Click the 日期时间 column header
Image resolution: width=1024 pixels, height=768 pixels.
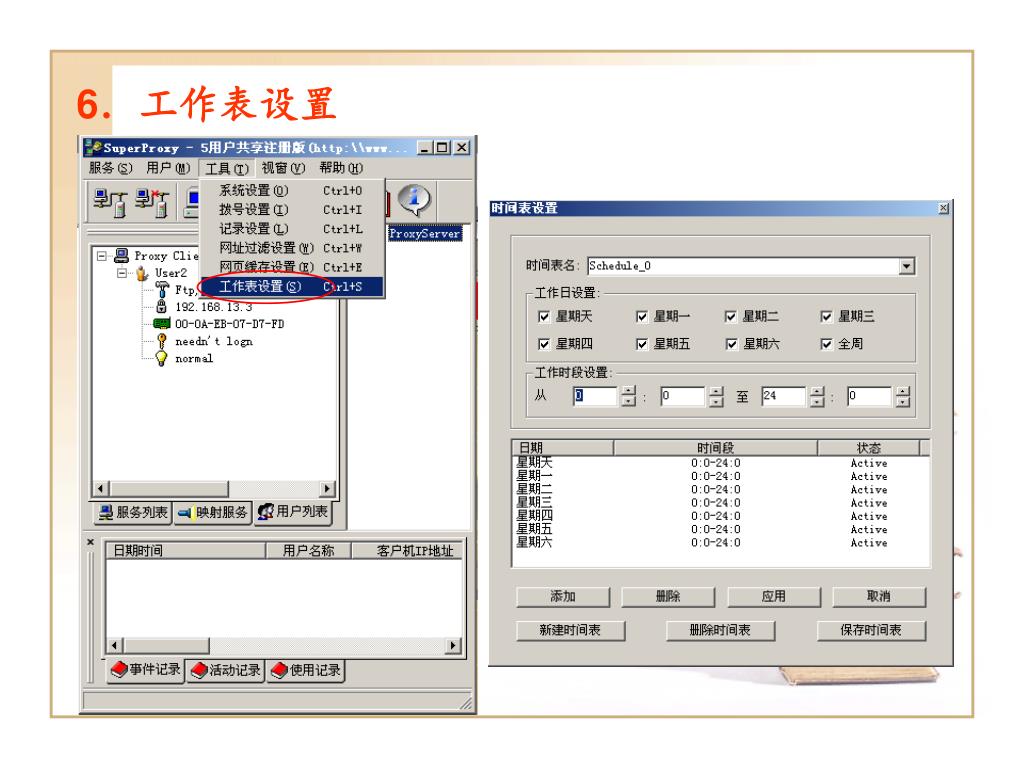tap(185, 551)
